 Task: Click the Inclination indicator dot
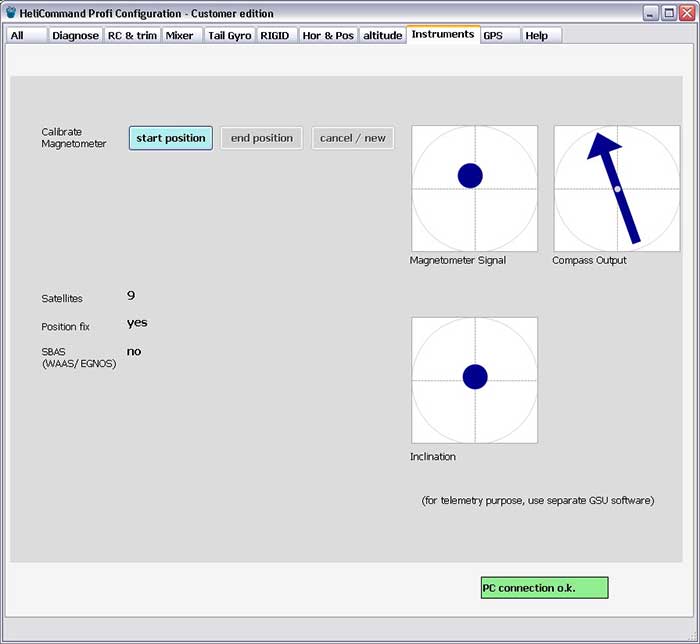click(x=475, y=377)
